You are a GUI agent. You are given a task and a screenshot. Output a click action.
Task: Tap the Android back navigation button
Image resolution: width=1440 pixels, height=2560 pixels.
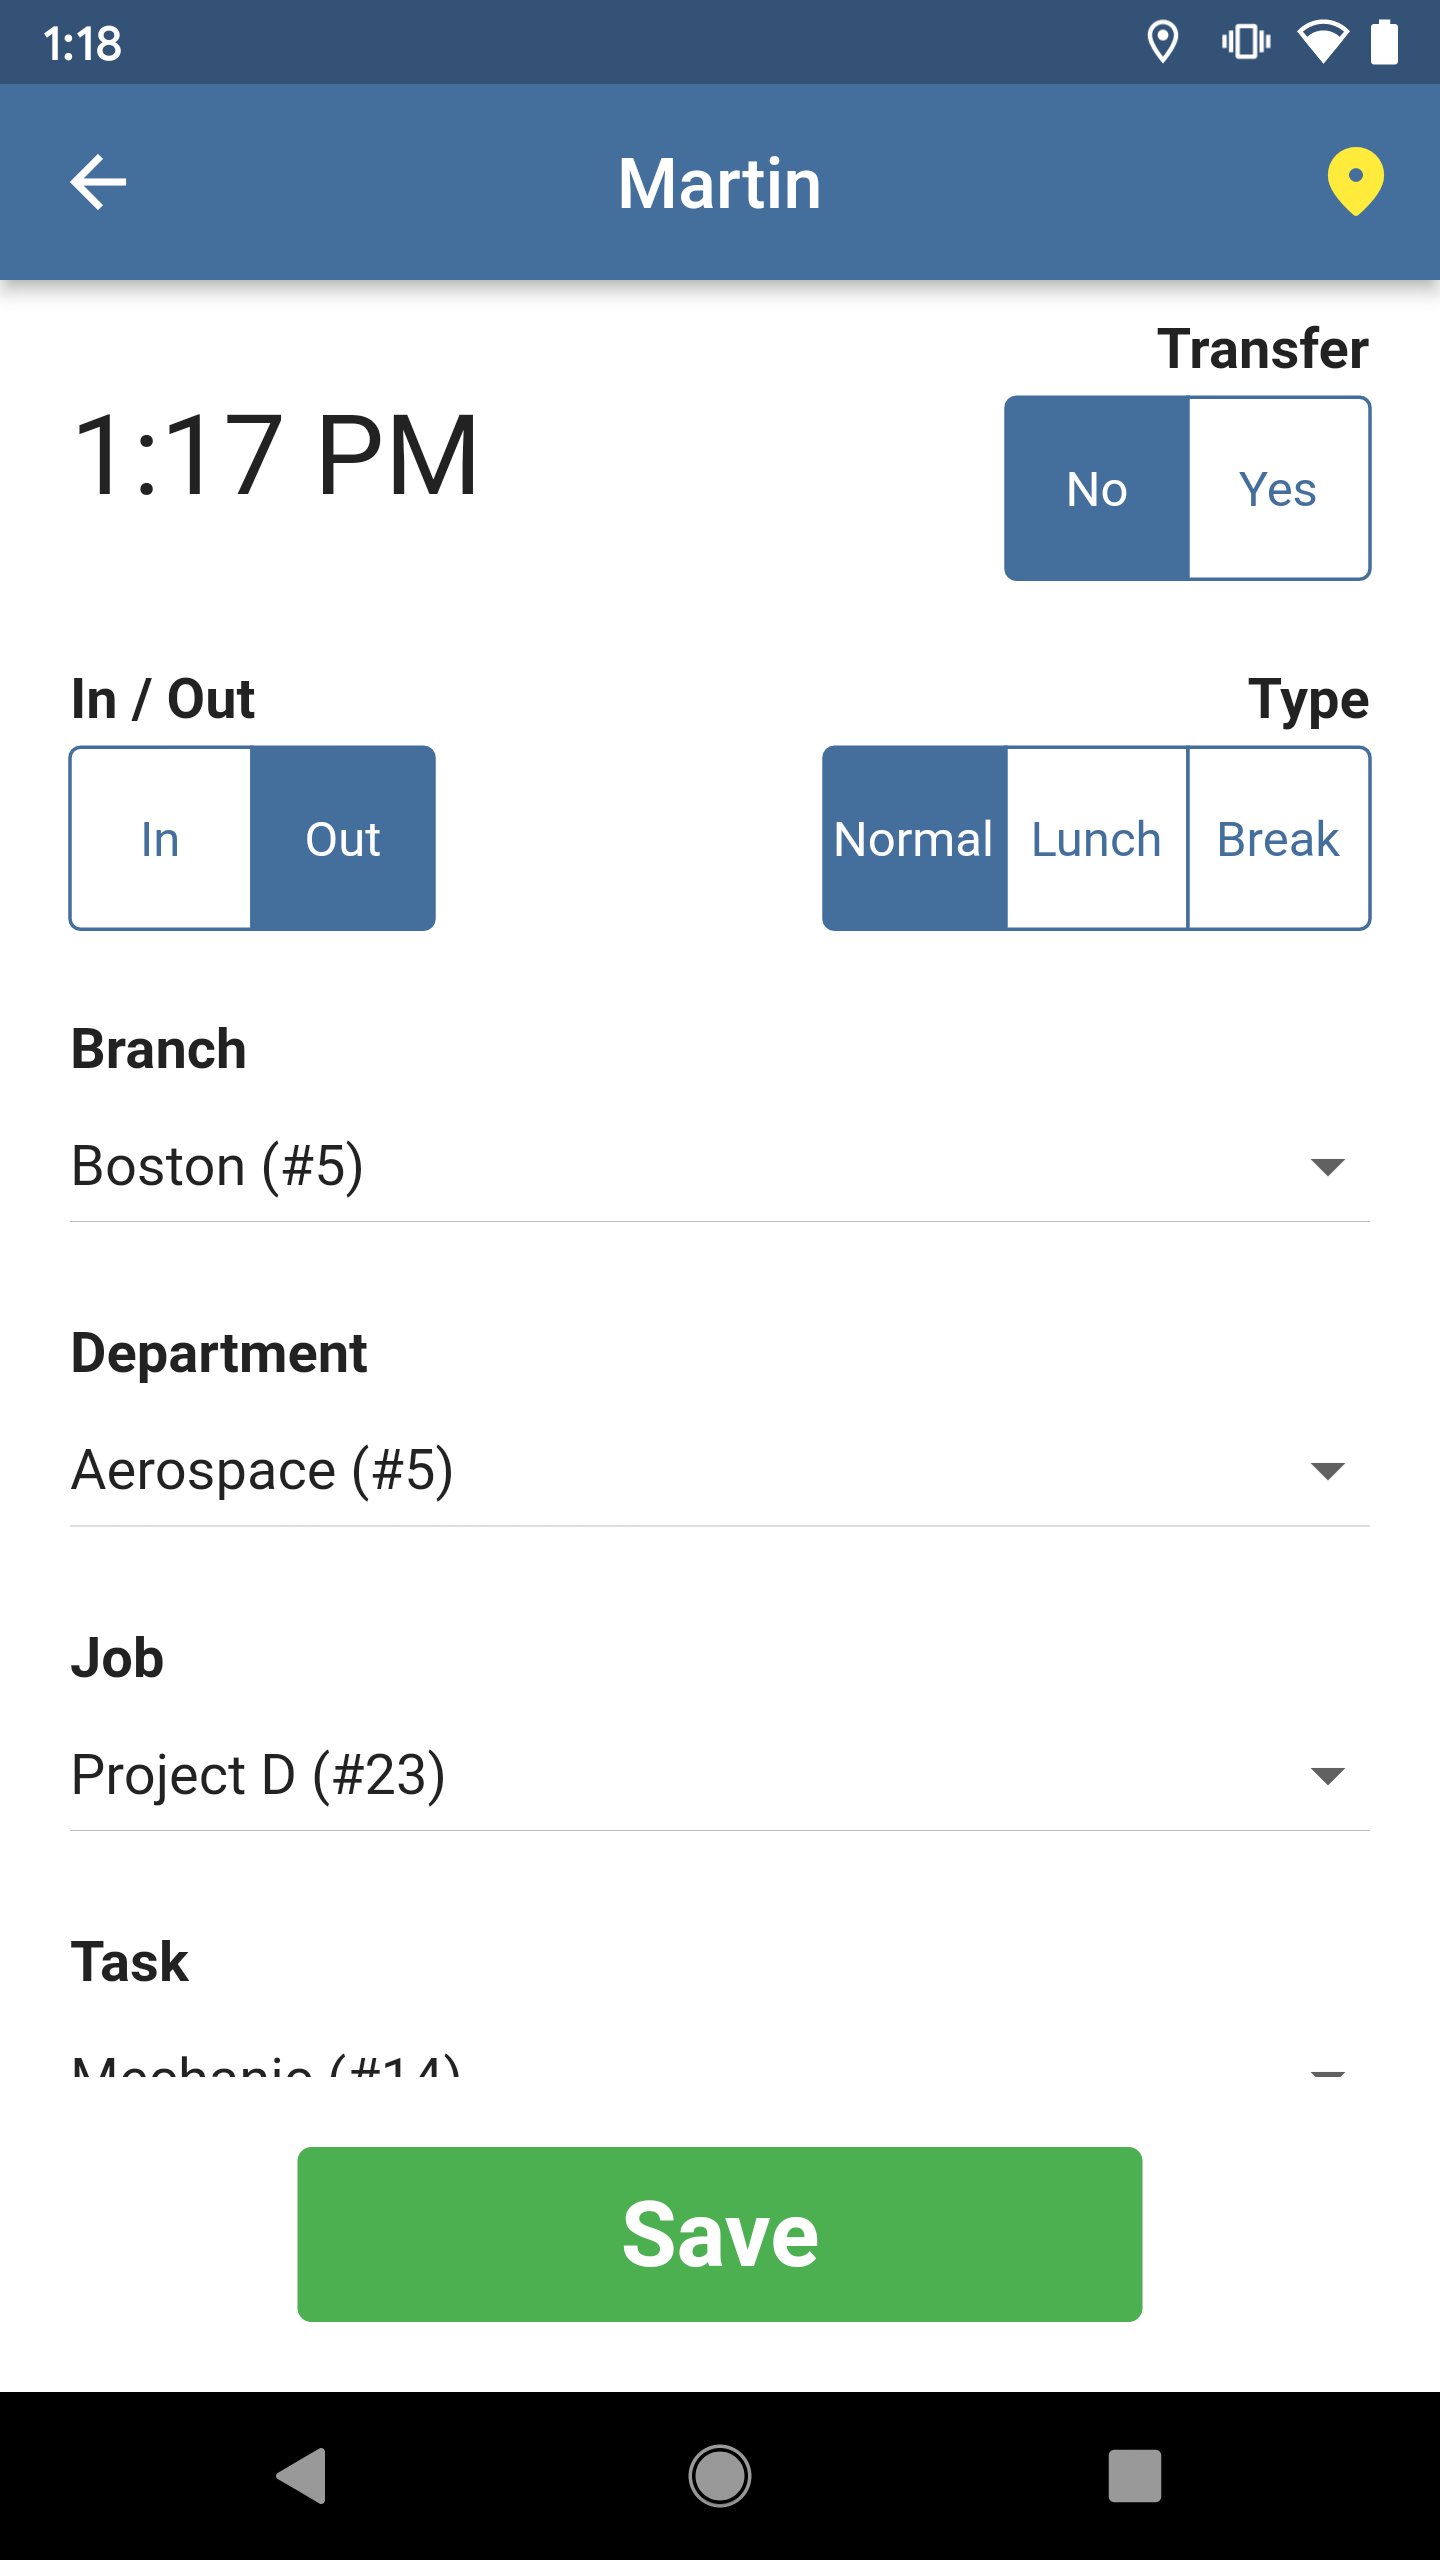302,2476
